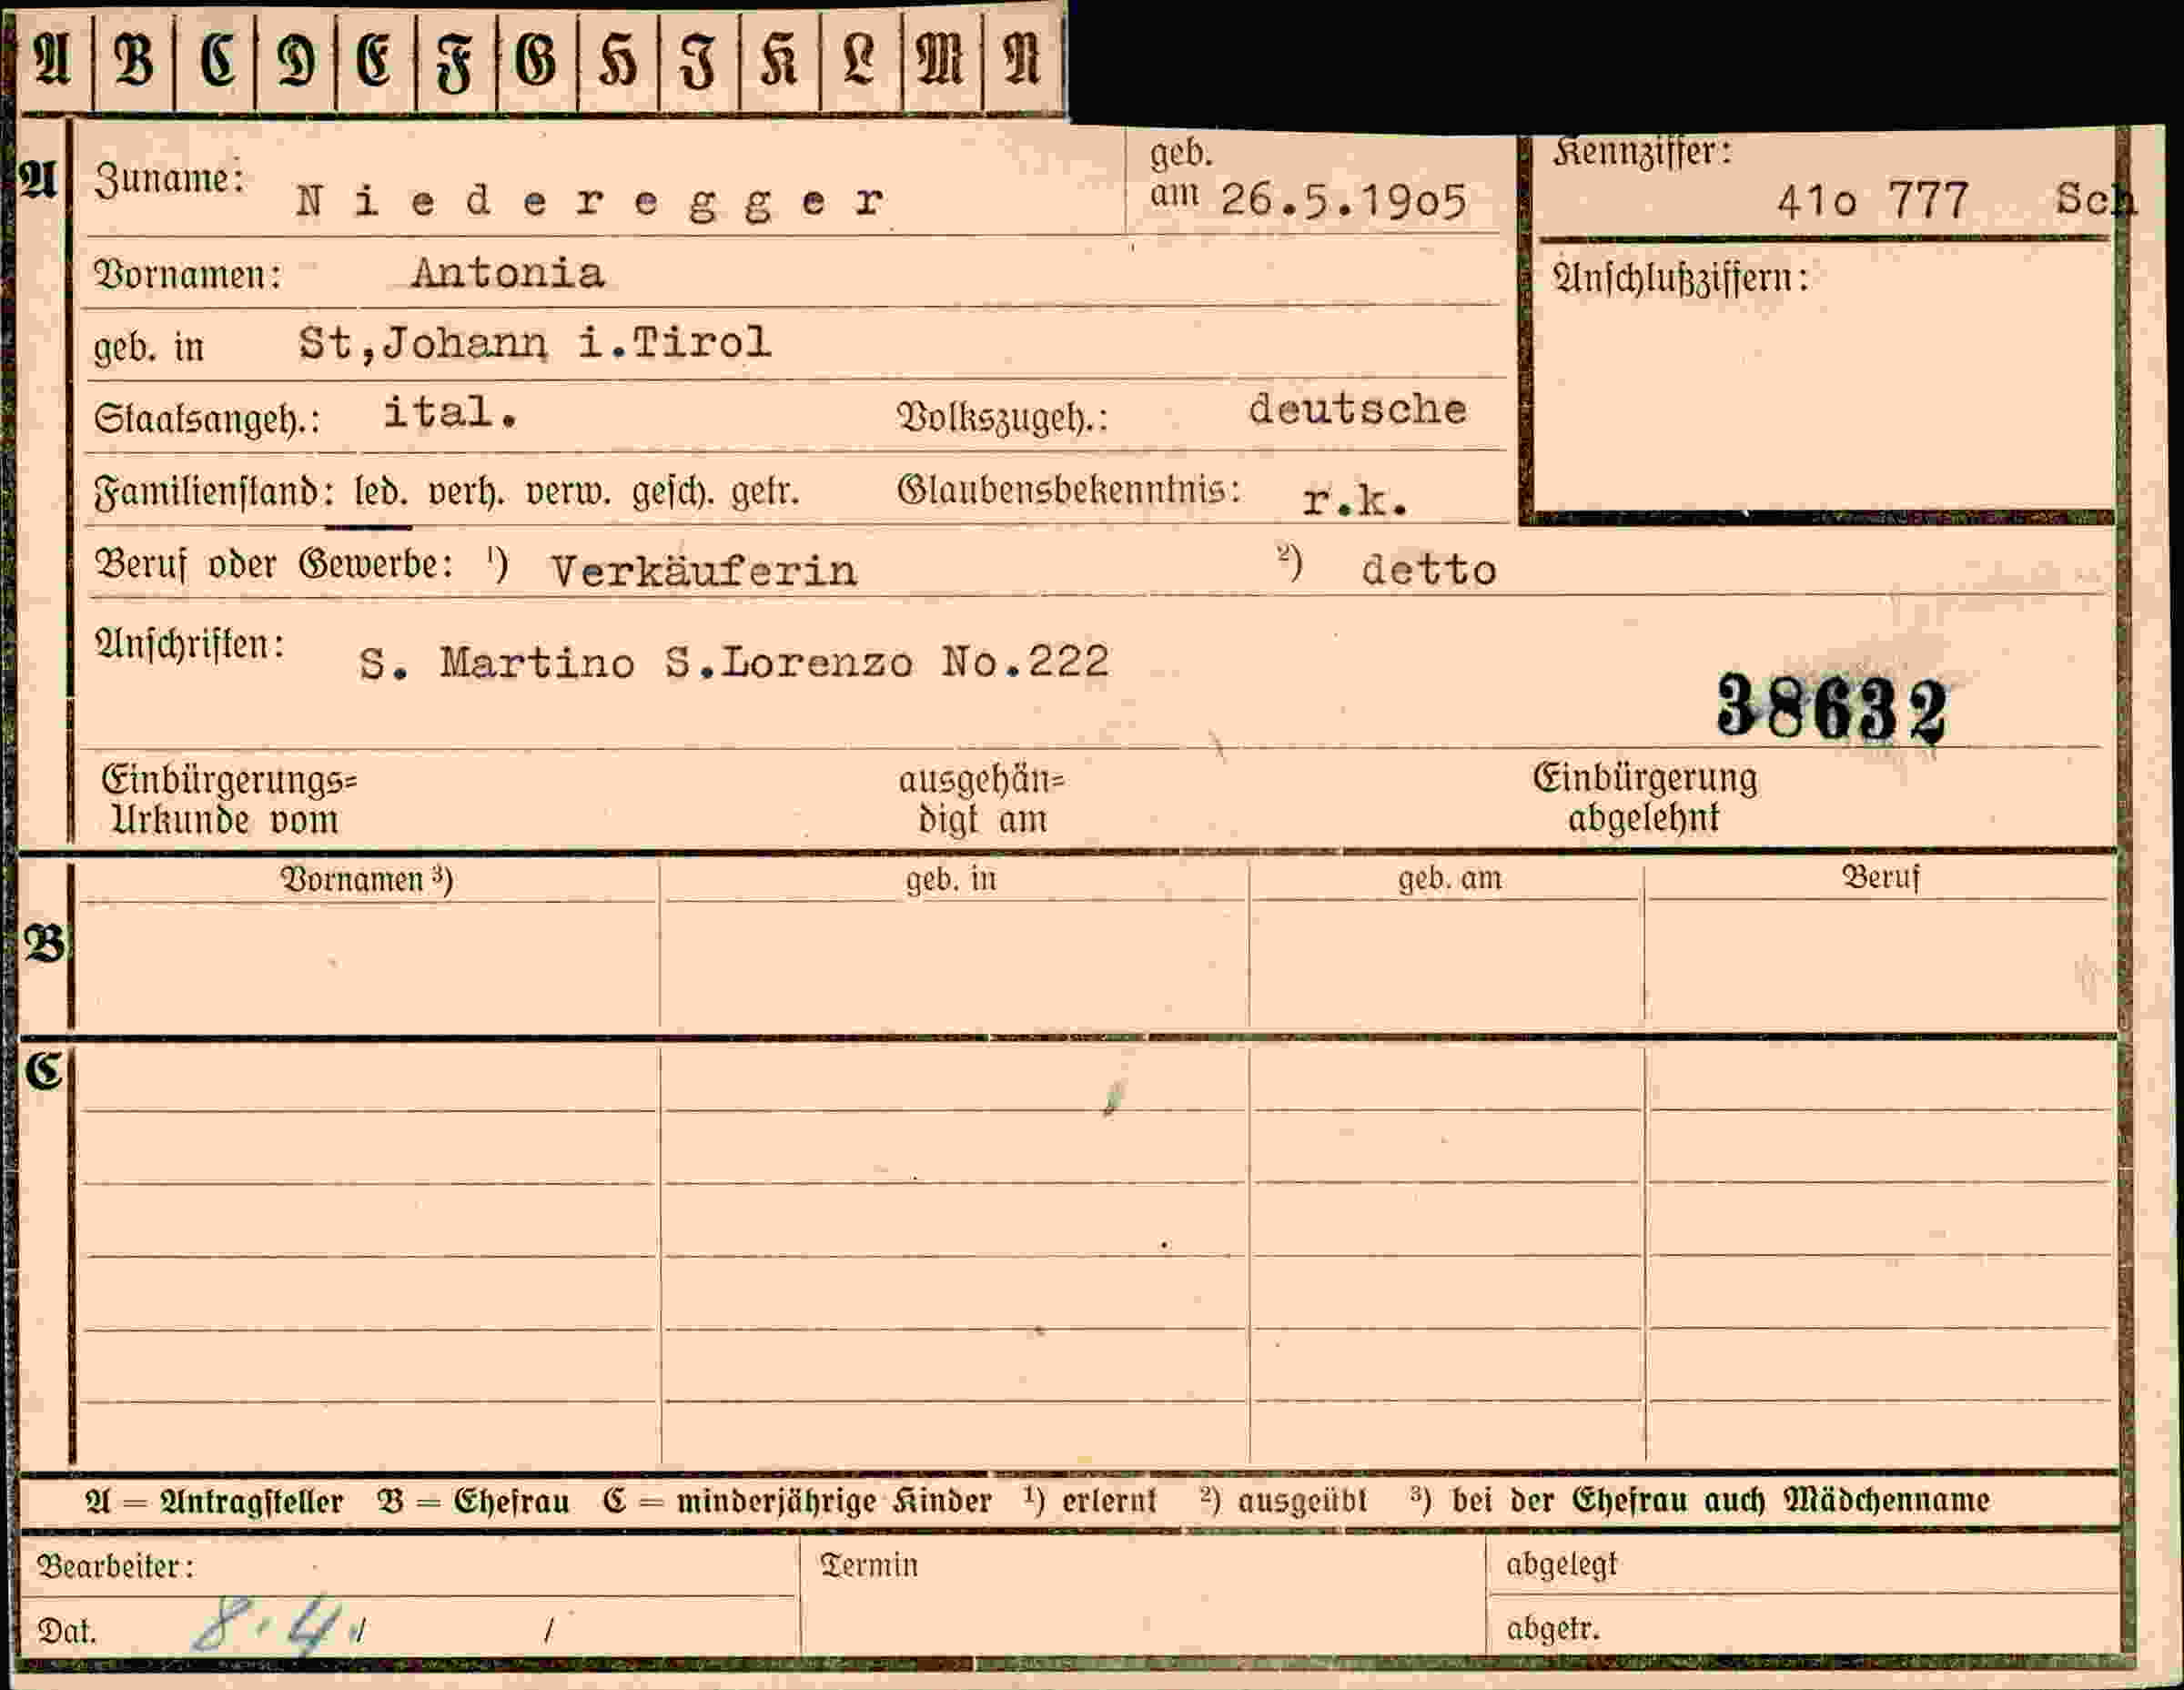This screenshot has height=1690, width=2184.
Task: Click Einbürgerung abgelehnt label
Action: click(1645, 798)
